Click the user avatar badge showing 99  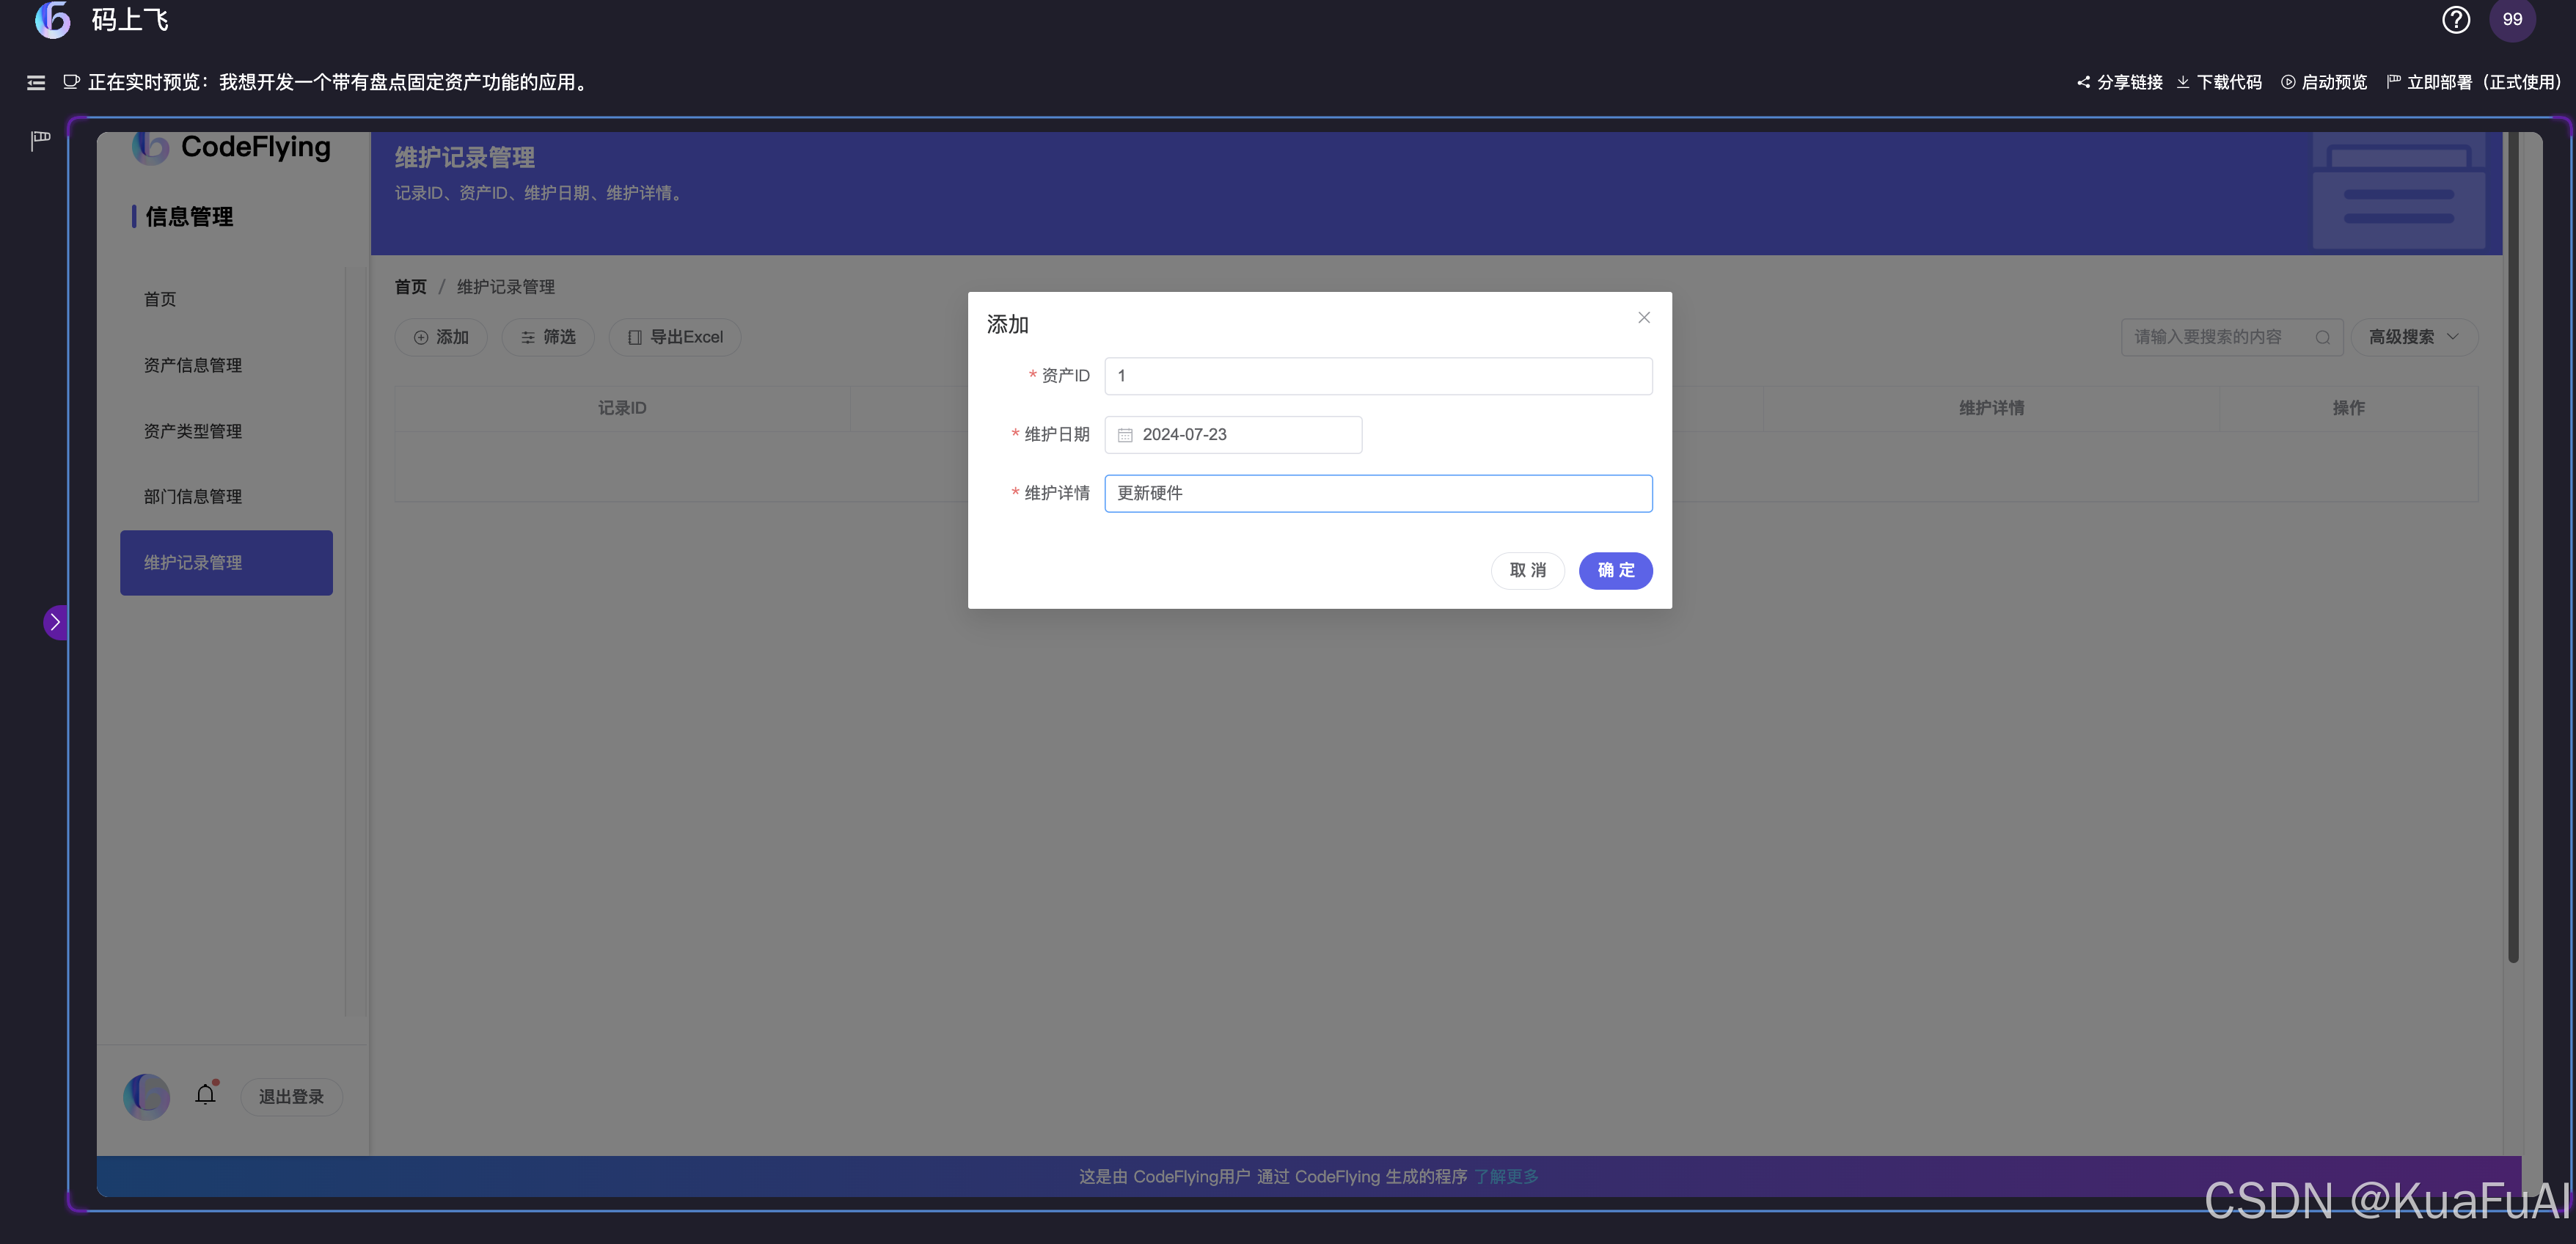[x=2512, y=20]
